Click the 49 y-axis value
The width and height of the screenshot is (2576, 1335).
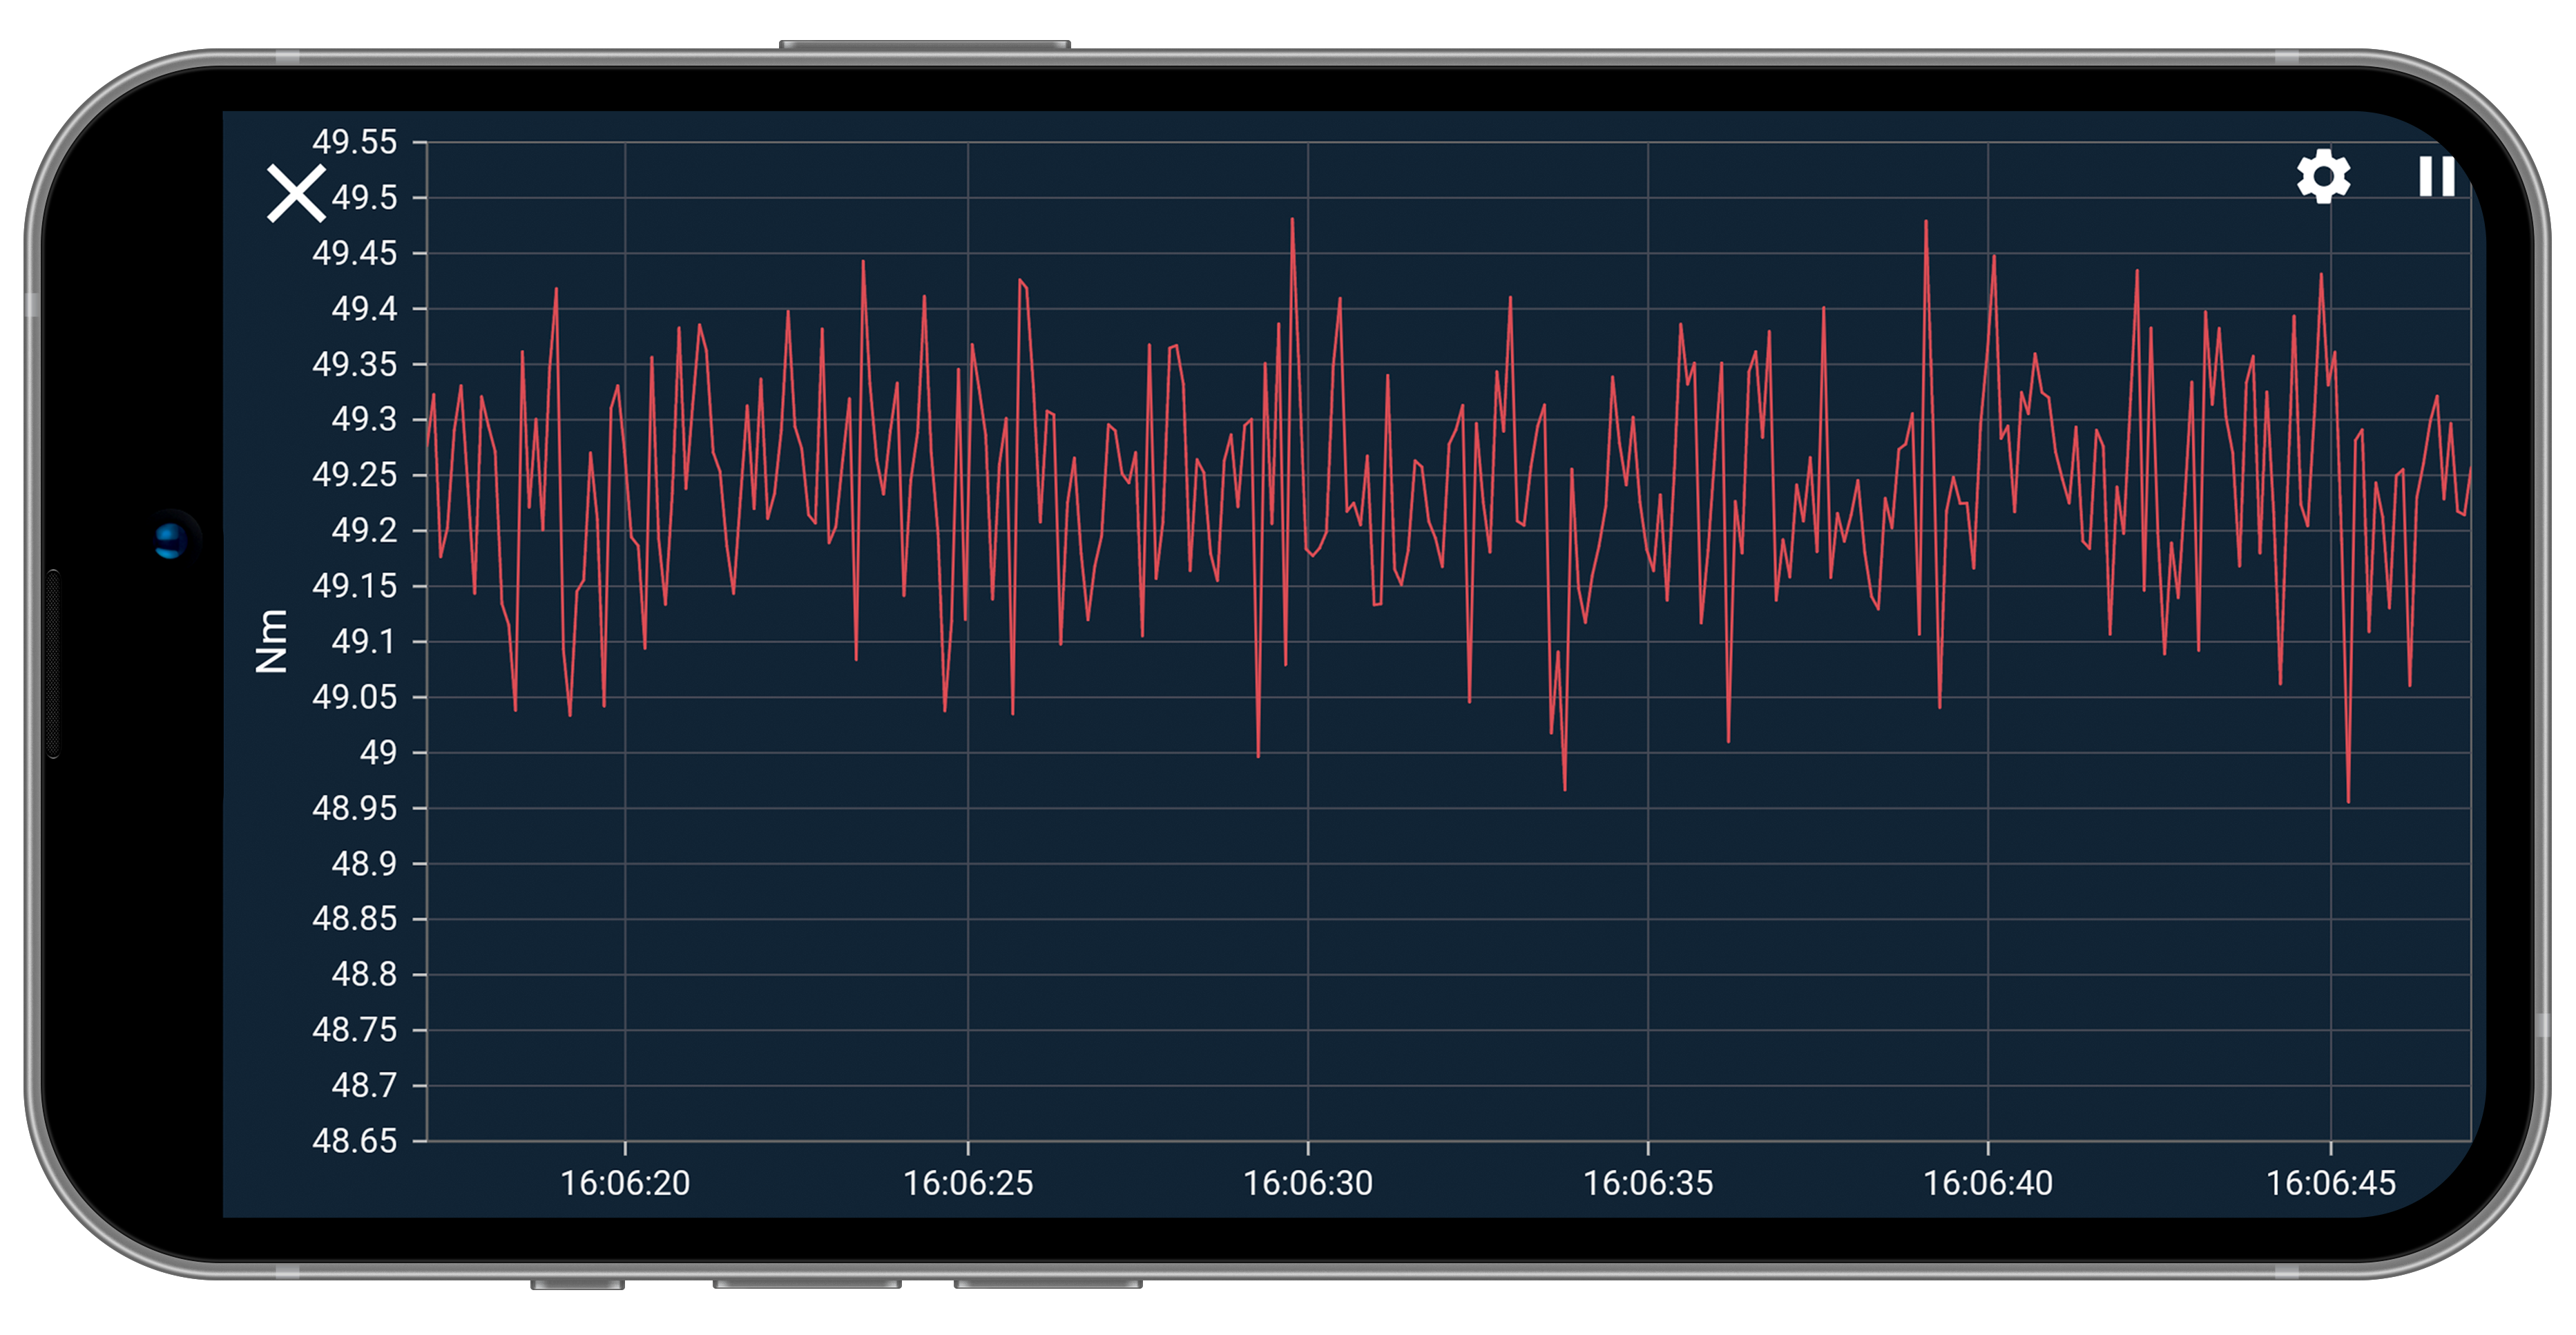tap(378, 752)
